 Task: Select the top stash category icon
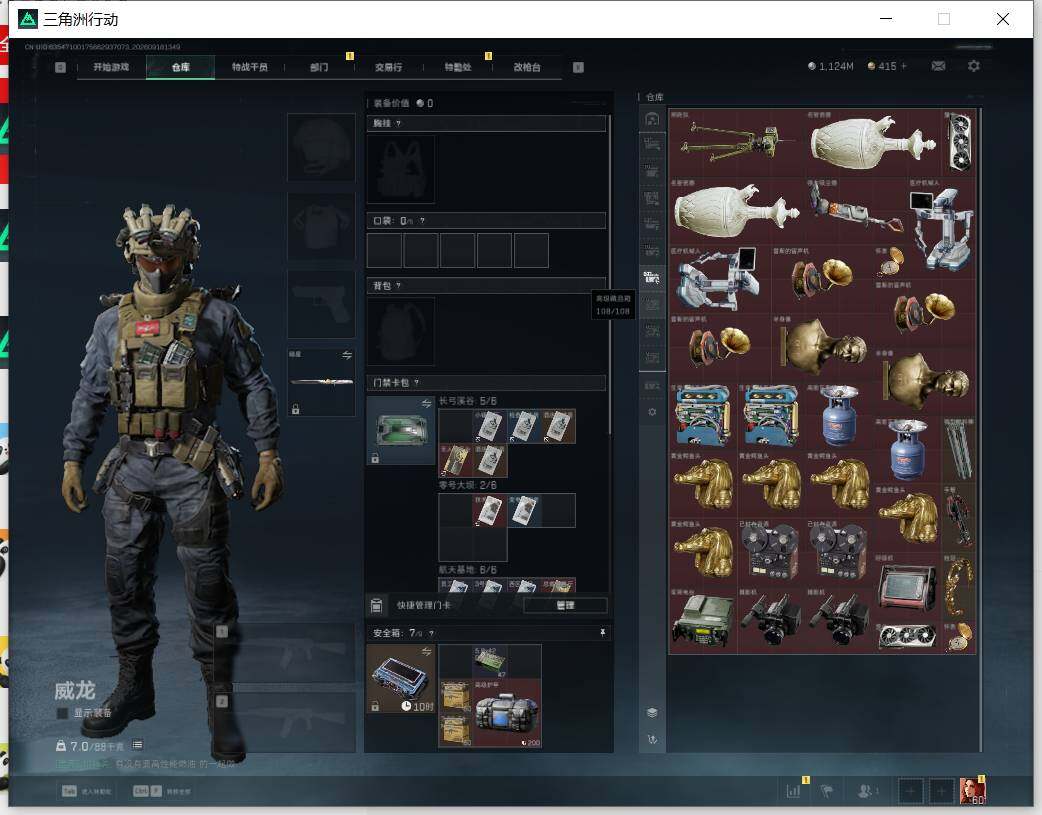click(x=652, y=119)
